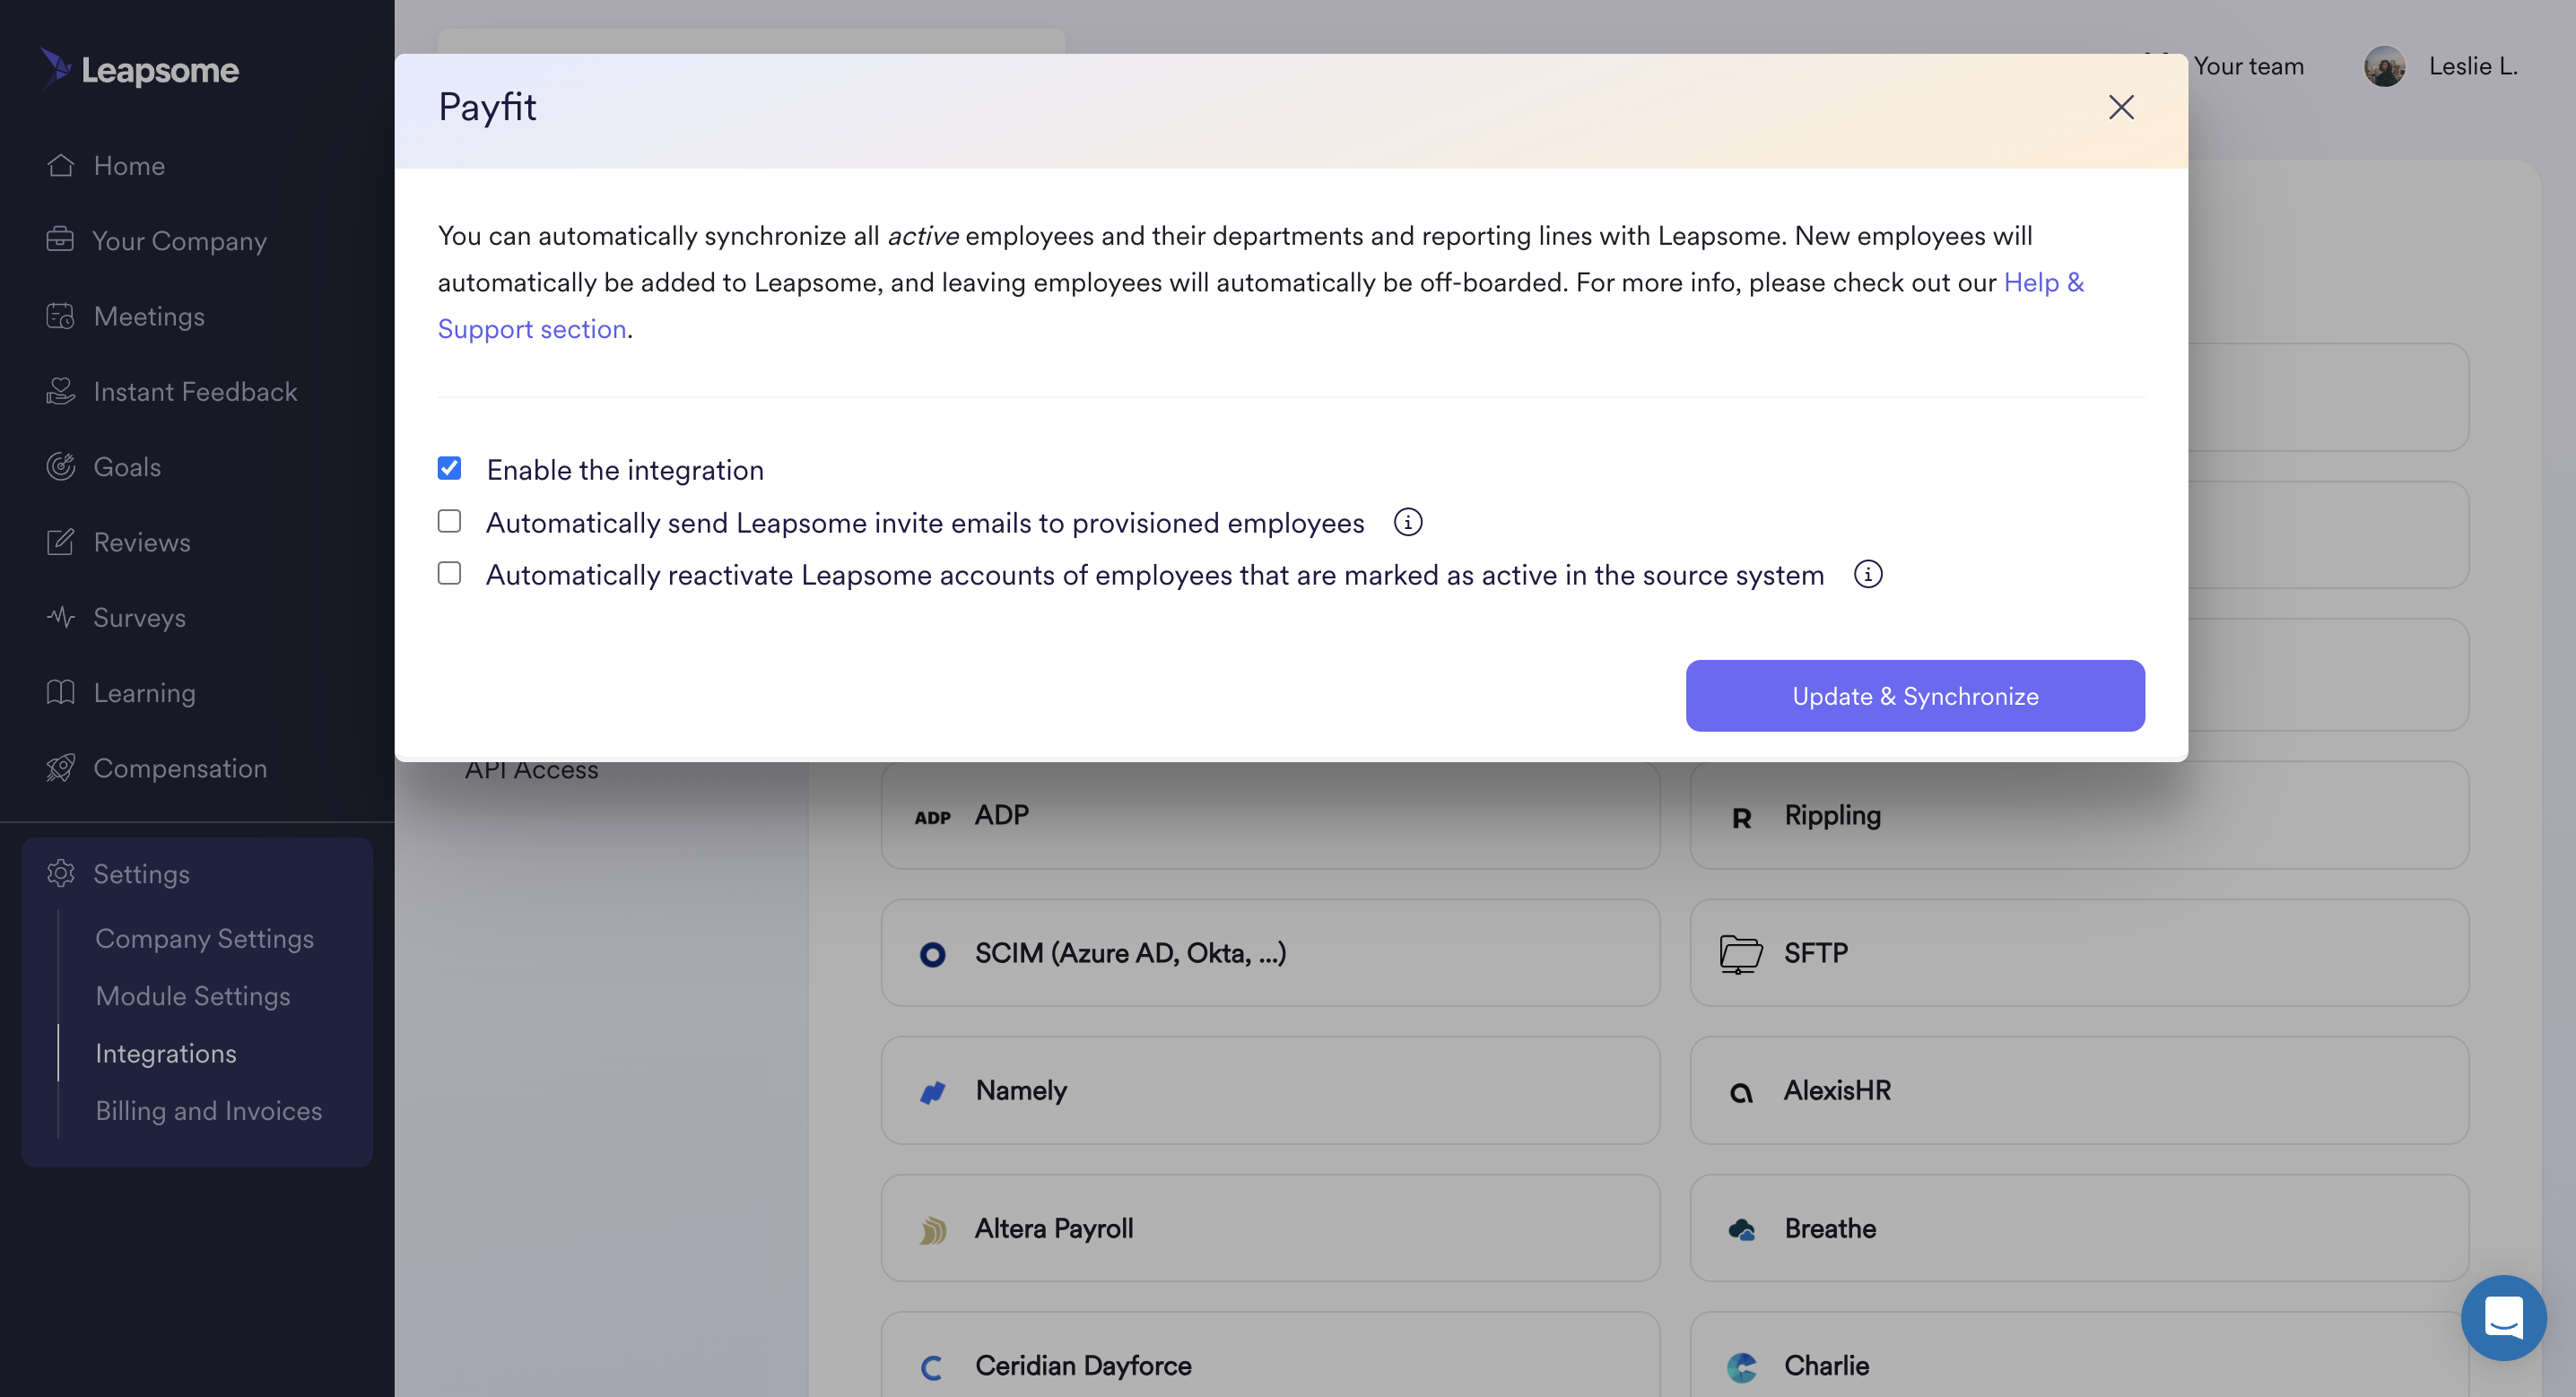Close the Payfit dialog
This screenshot has height=1397, width=2576.
point(2121,107)
